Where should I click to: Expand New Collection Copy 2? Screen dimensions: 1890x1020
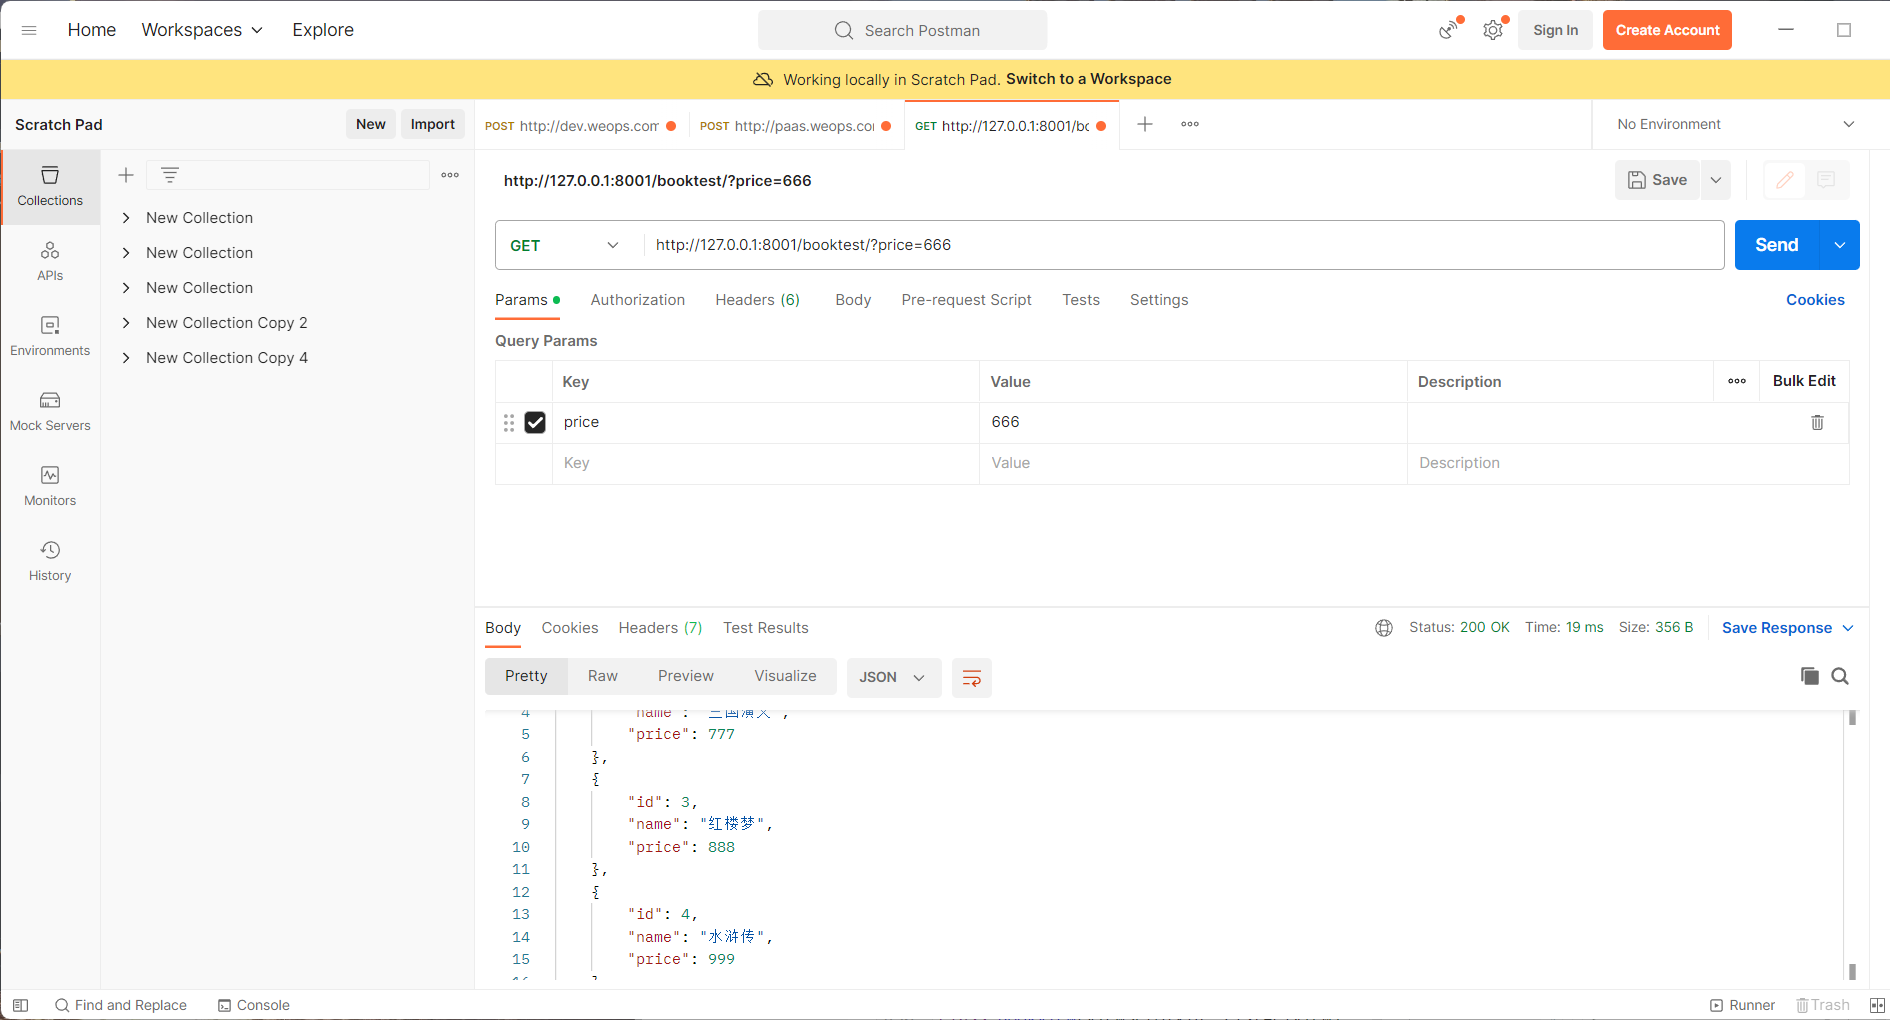click(x=126, y=323)
